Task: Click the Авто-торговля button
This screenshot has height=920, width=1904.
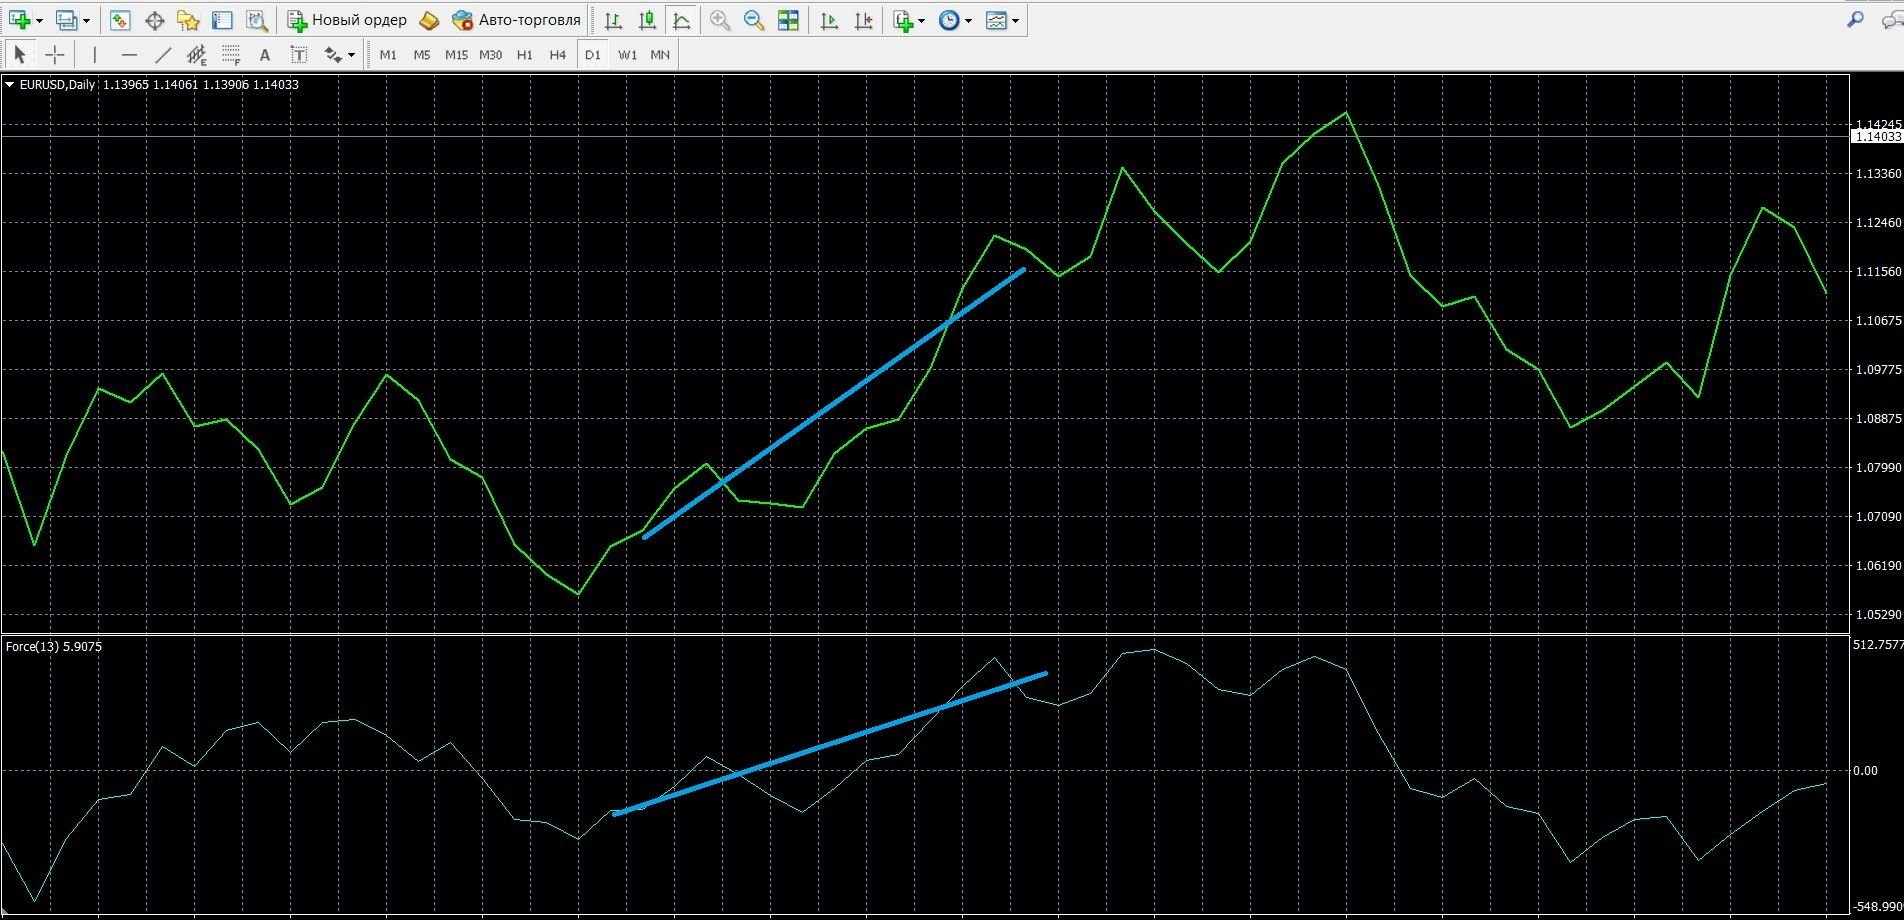Action: point(516,20)
